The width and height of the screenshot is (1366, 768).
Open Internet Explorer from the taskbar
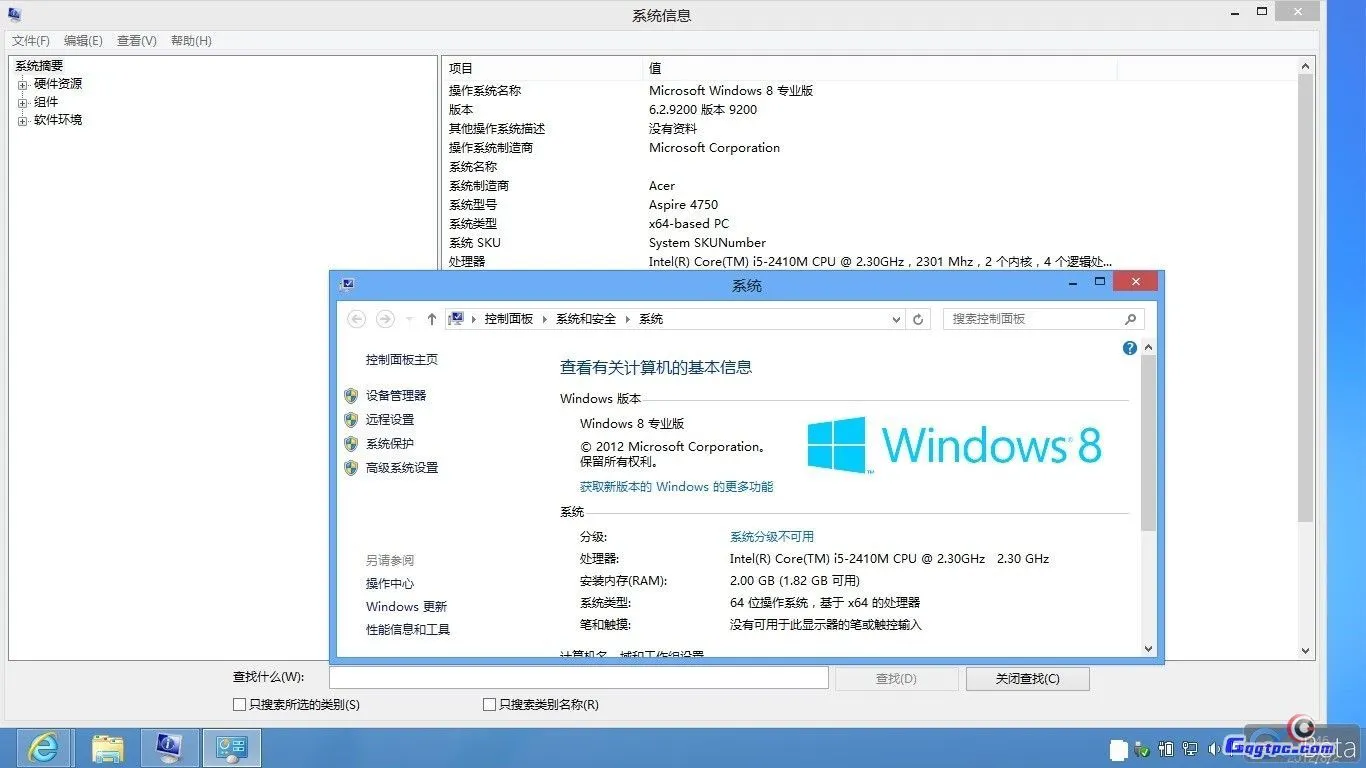coord(41,747)
